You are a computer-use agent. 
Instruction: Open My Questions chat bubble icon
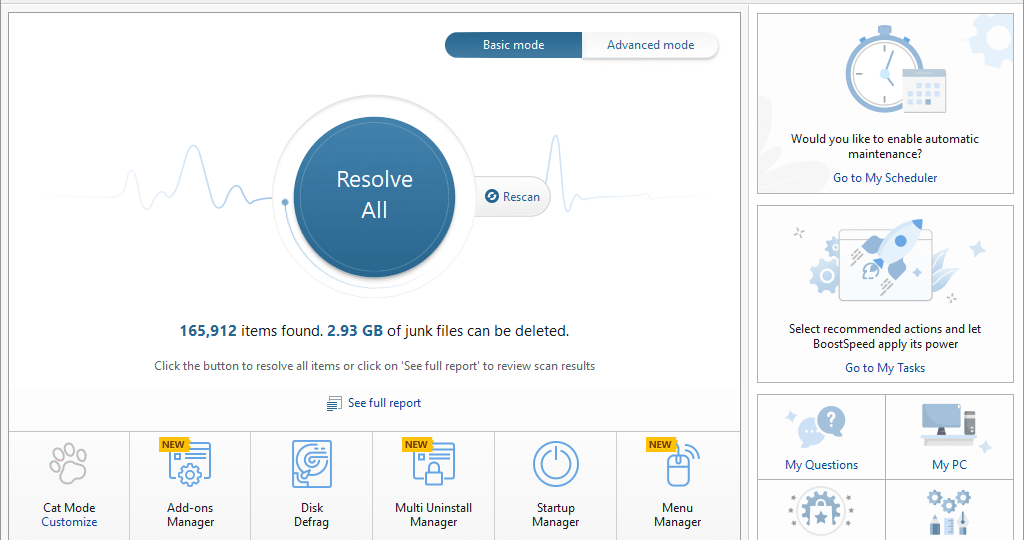817,426
